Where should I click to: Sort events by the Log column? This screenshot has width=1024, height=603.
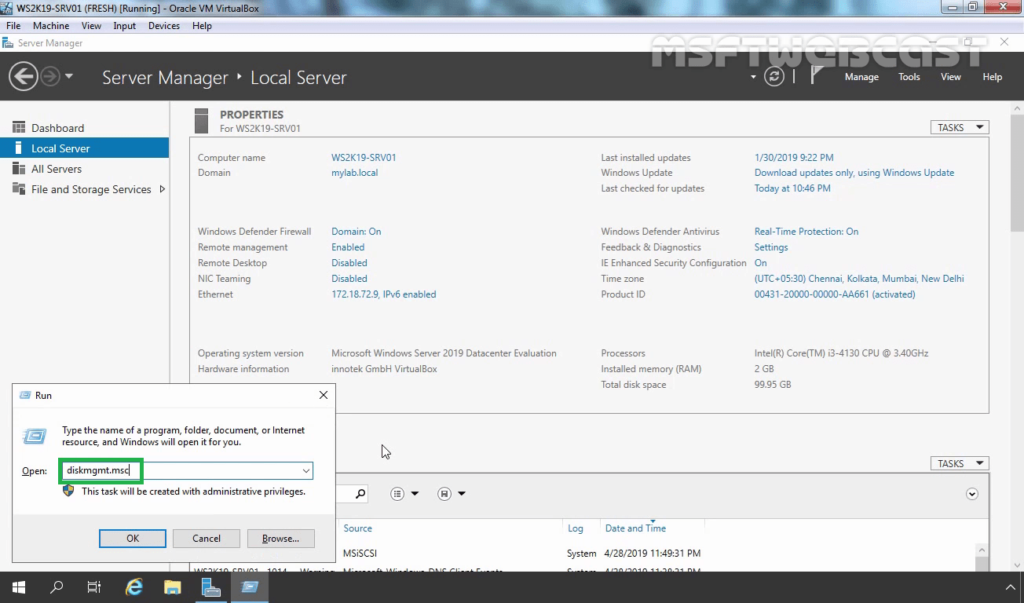pyautogui.click(x=575, y=528)
